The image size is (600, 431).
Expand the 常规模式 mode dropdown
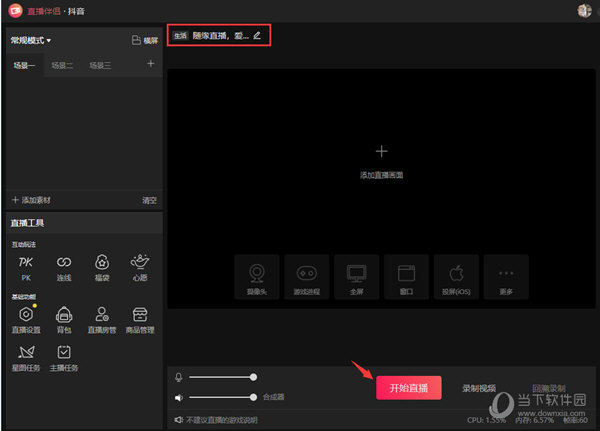pyautogui.click(x=31, y=40)
